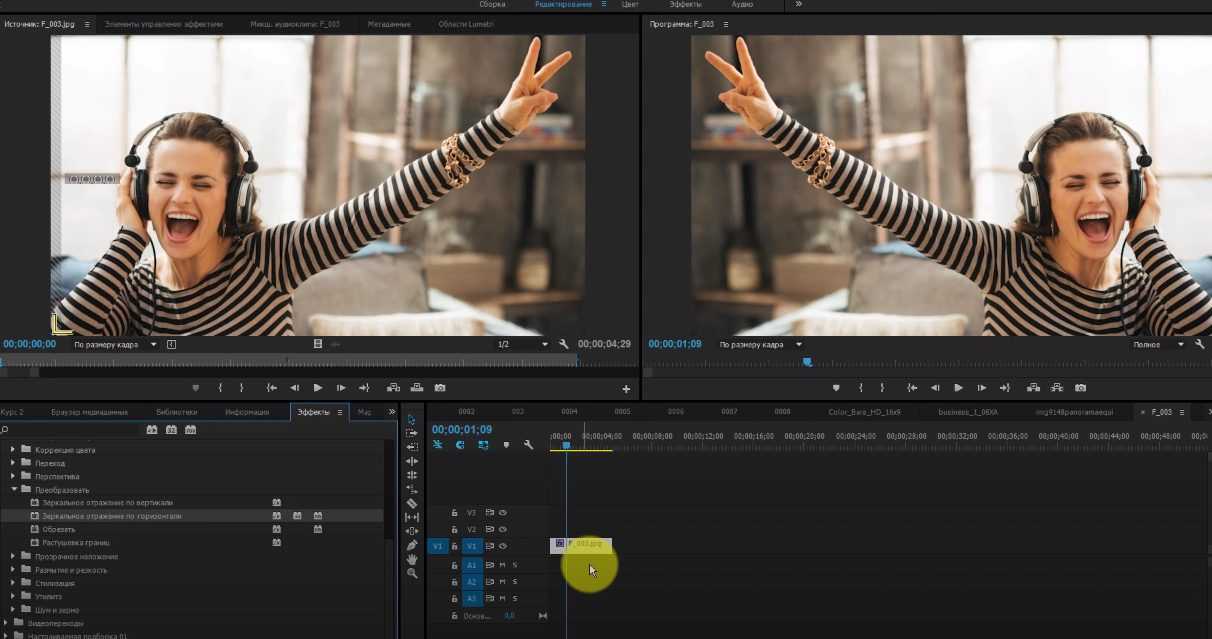1212x639 pixels.
Task: Hide track V2 with the eye icon
Action: (x=503, y=529)
